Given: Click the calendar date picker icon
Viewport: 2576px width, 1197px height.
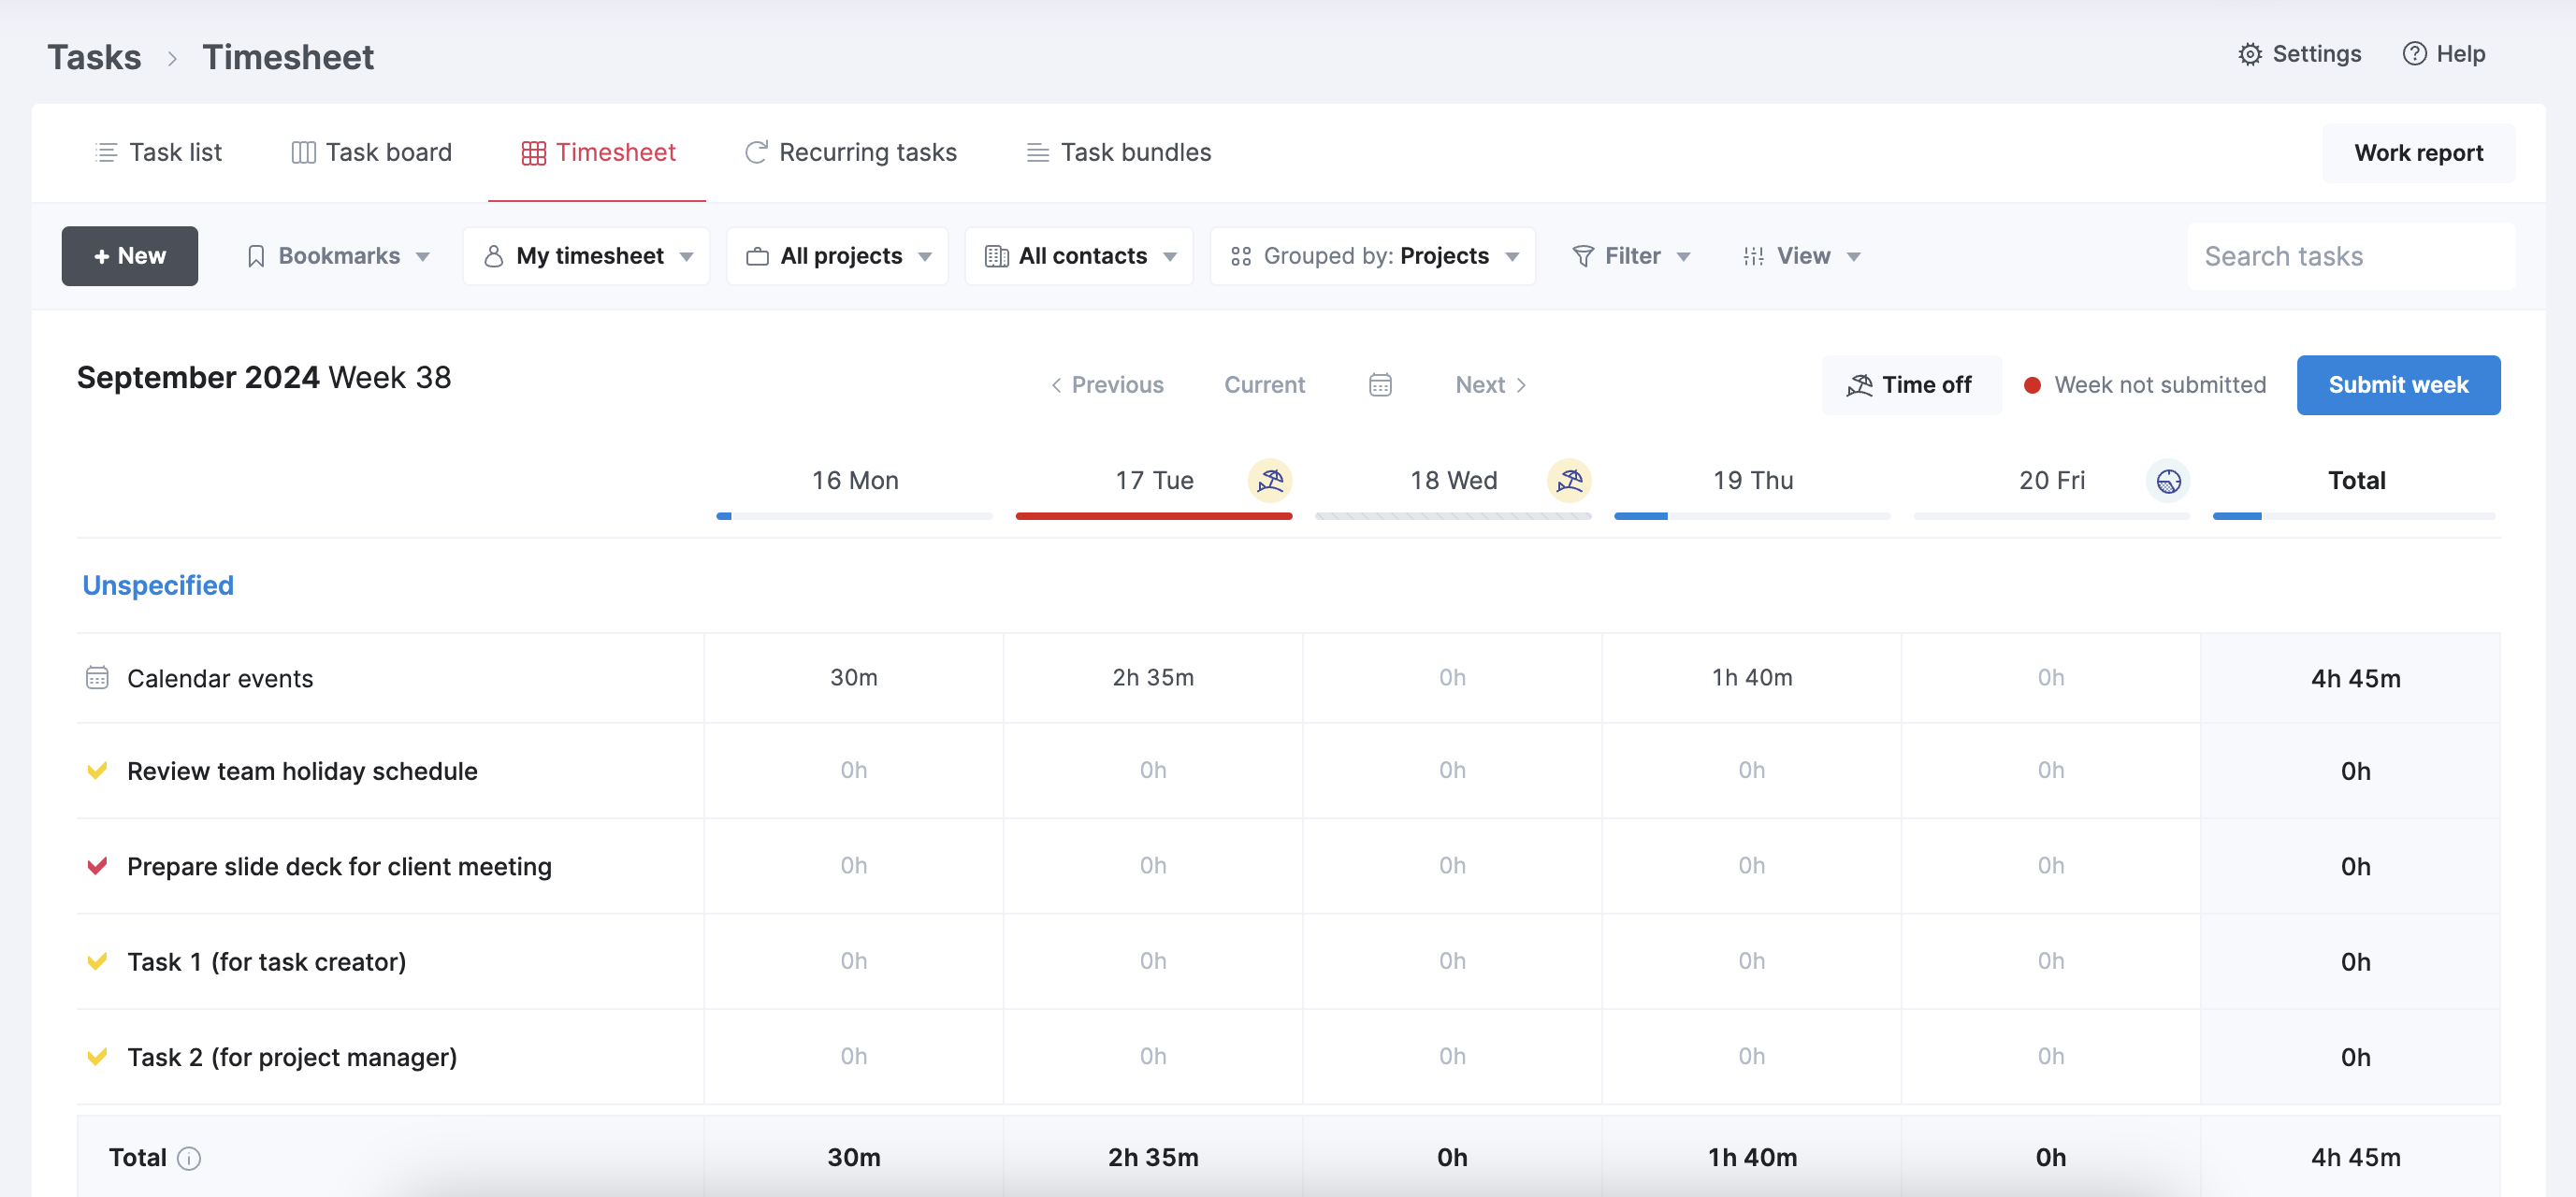Looking at the screenshot, I should coord(1380,385).
